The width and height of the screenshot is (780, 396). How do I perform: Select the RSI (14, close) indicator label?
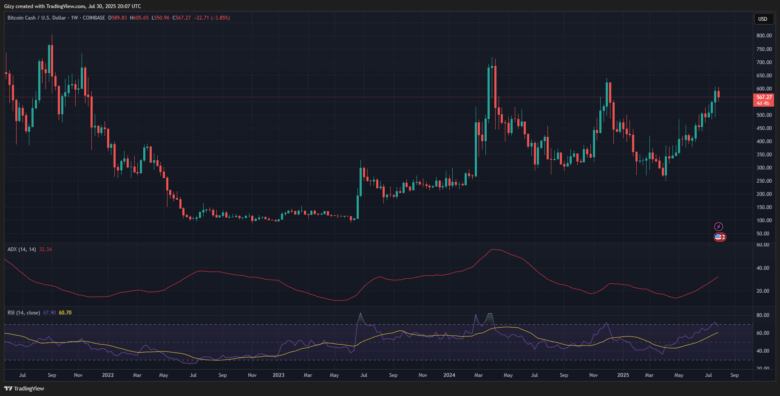tap(24, 312)
